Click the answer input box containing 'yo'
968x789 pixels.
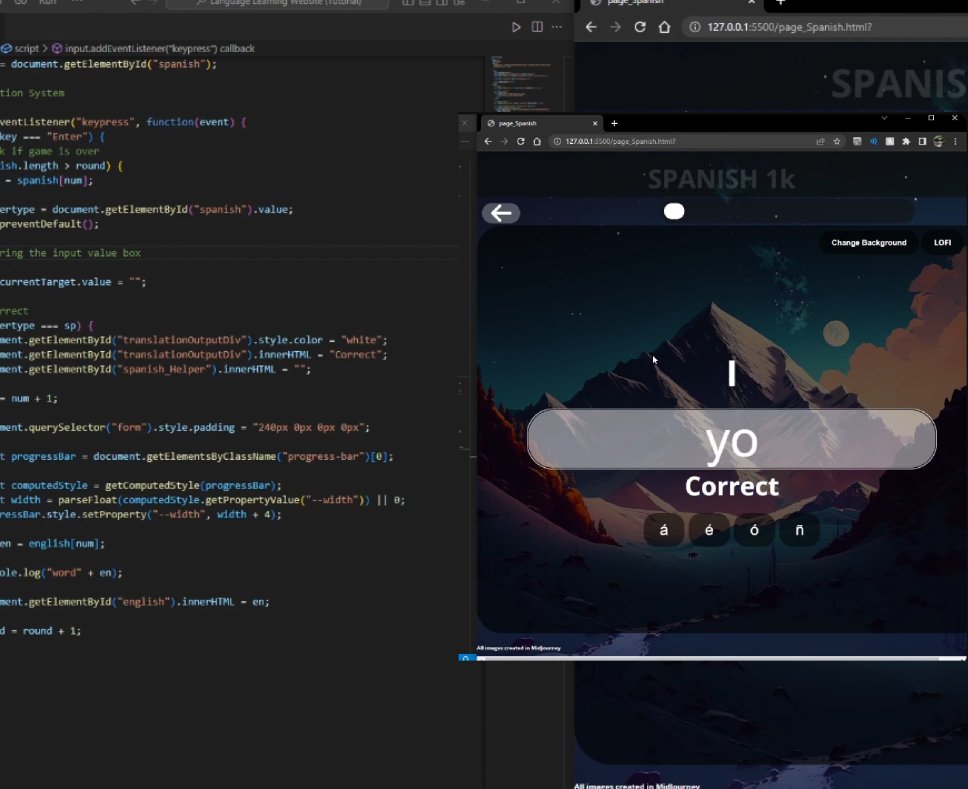(732, 439)
